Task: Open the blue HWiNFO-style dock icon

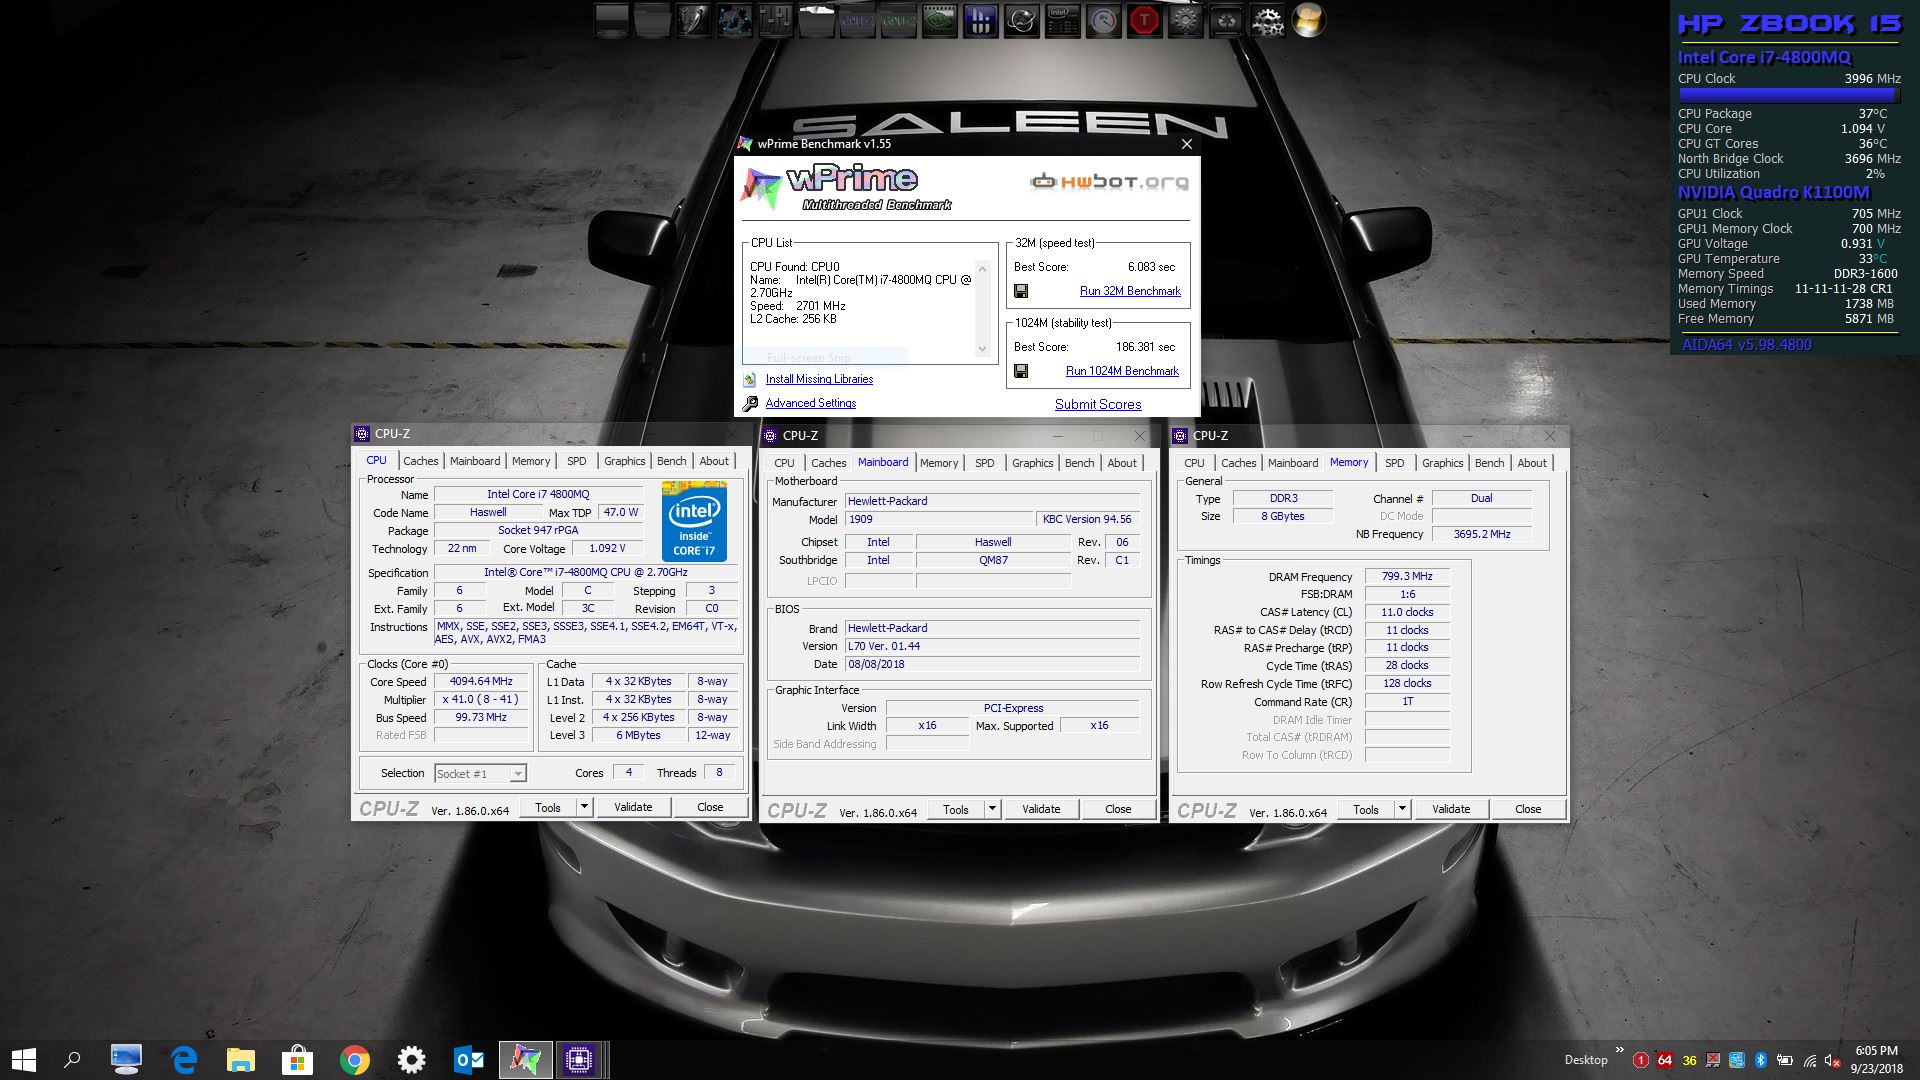Action: [x=980, y=21]
